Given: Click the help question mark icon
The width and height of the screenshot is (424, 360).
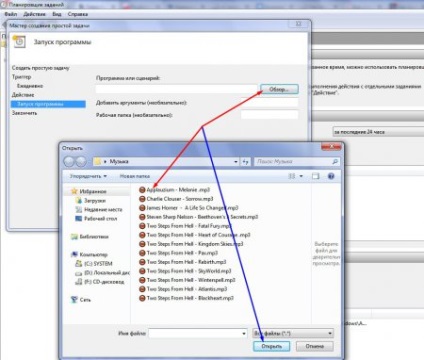Looking at the screenshot, I should 331,176.
